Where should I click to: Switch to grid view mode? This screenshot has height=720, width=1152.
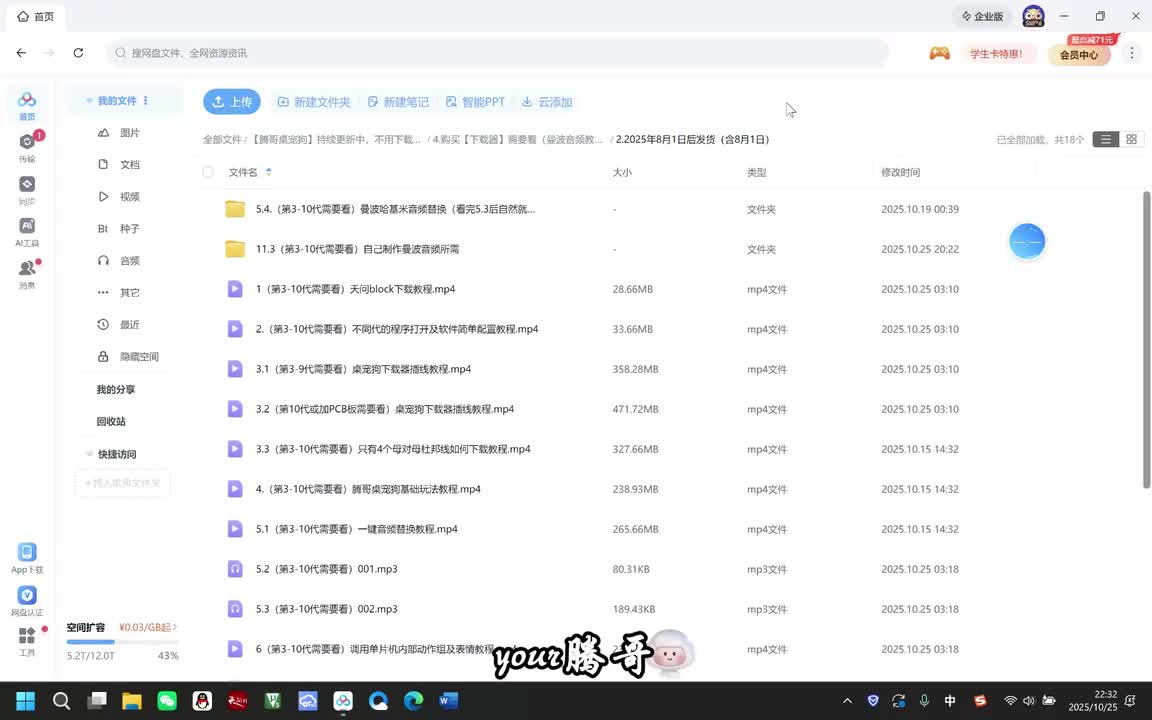click(x=1131, y=140)
